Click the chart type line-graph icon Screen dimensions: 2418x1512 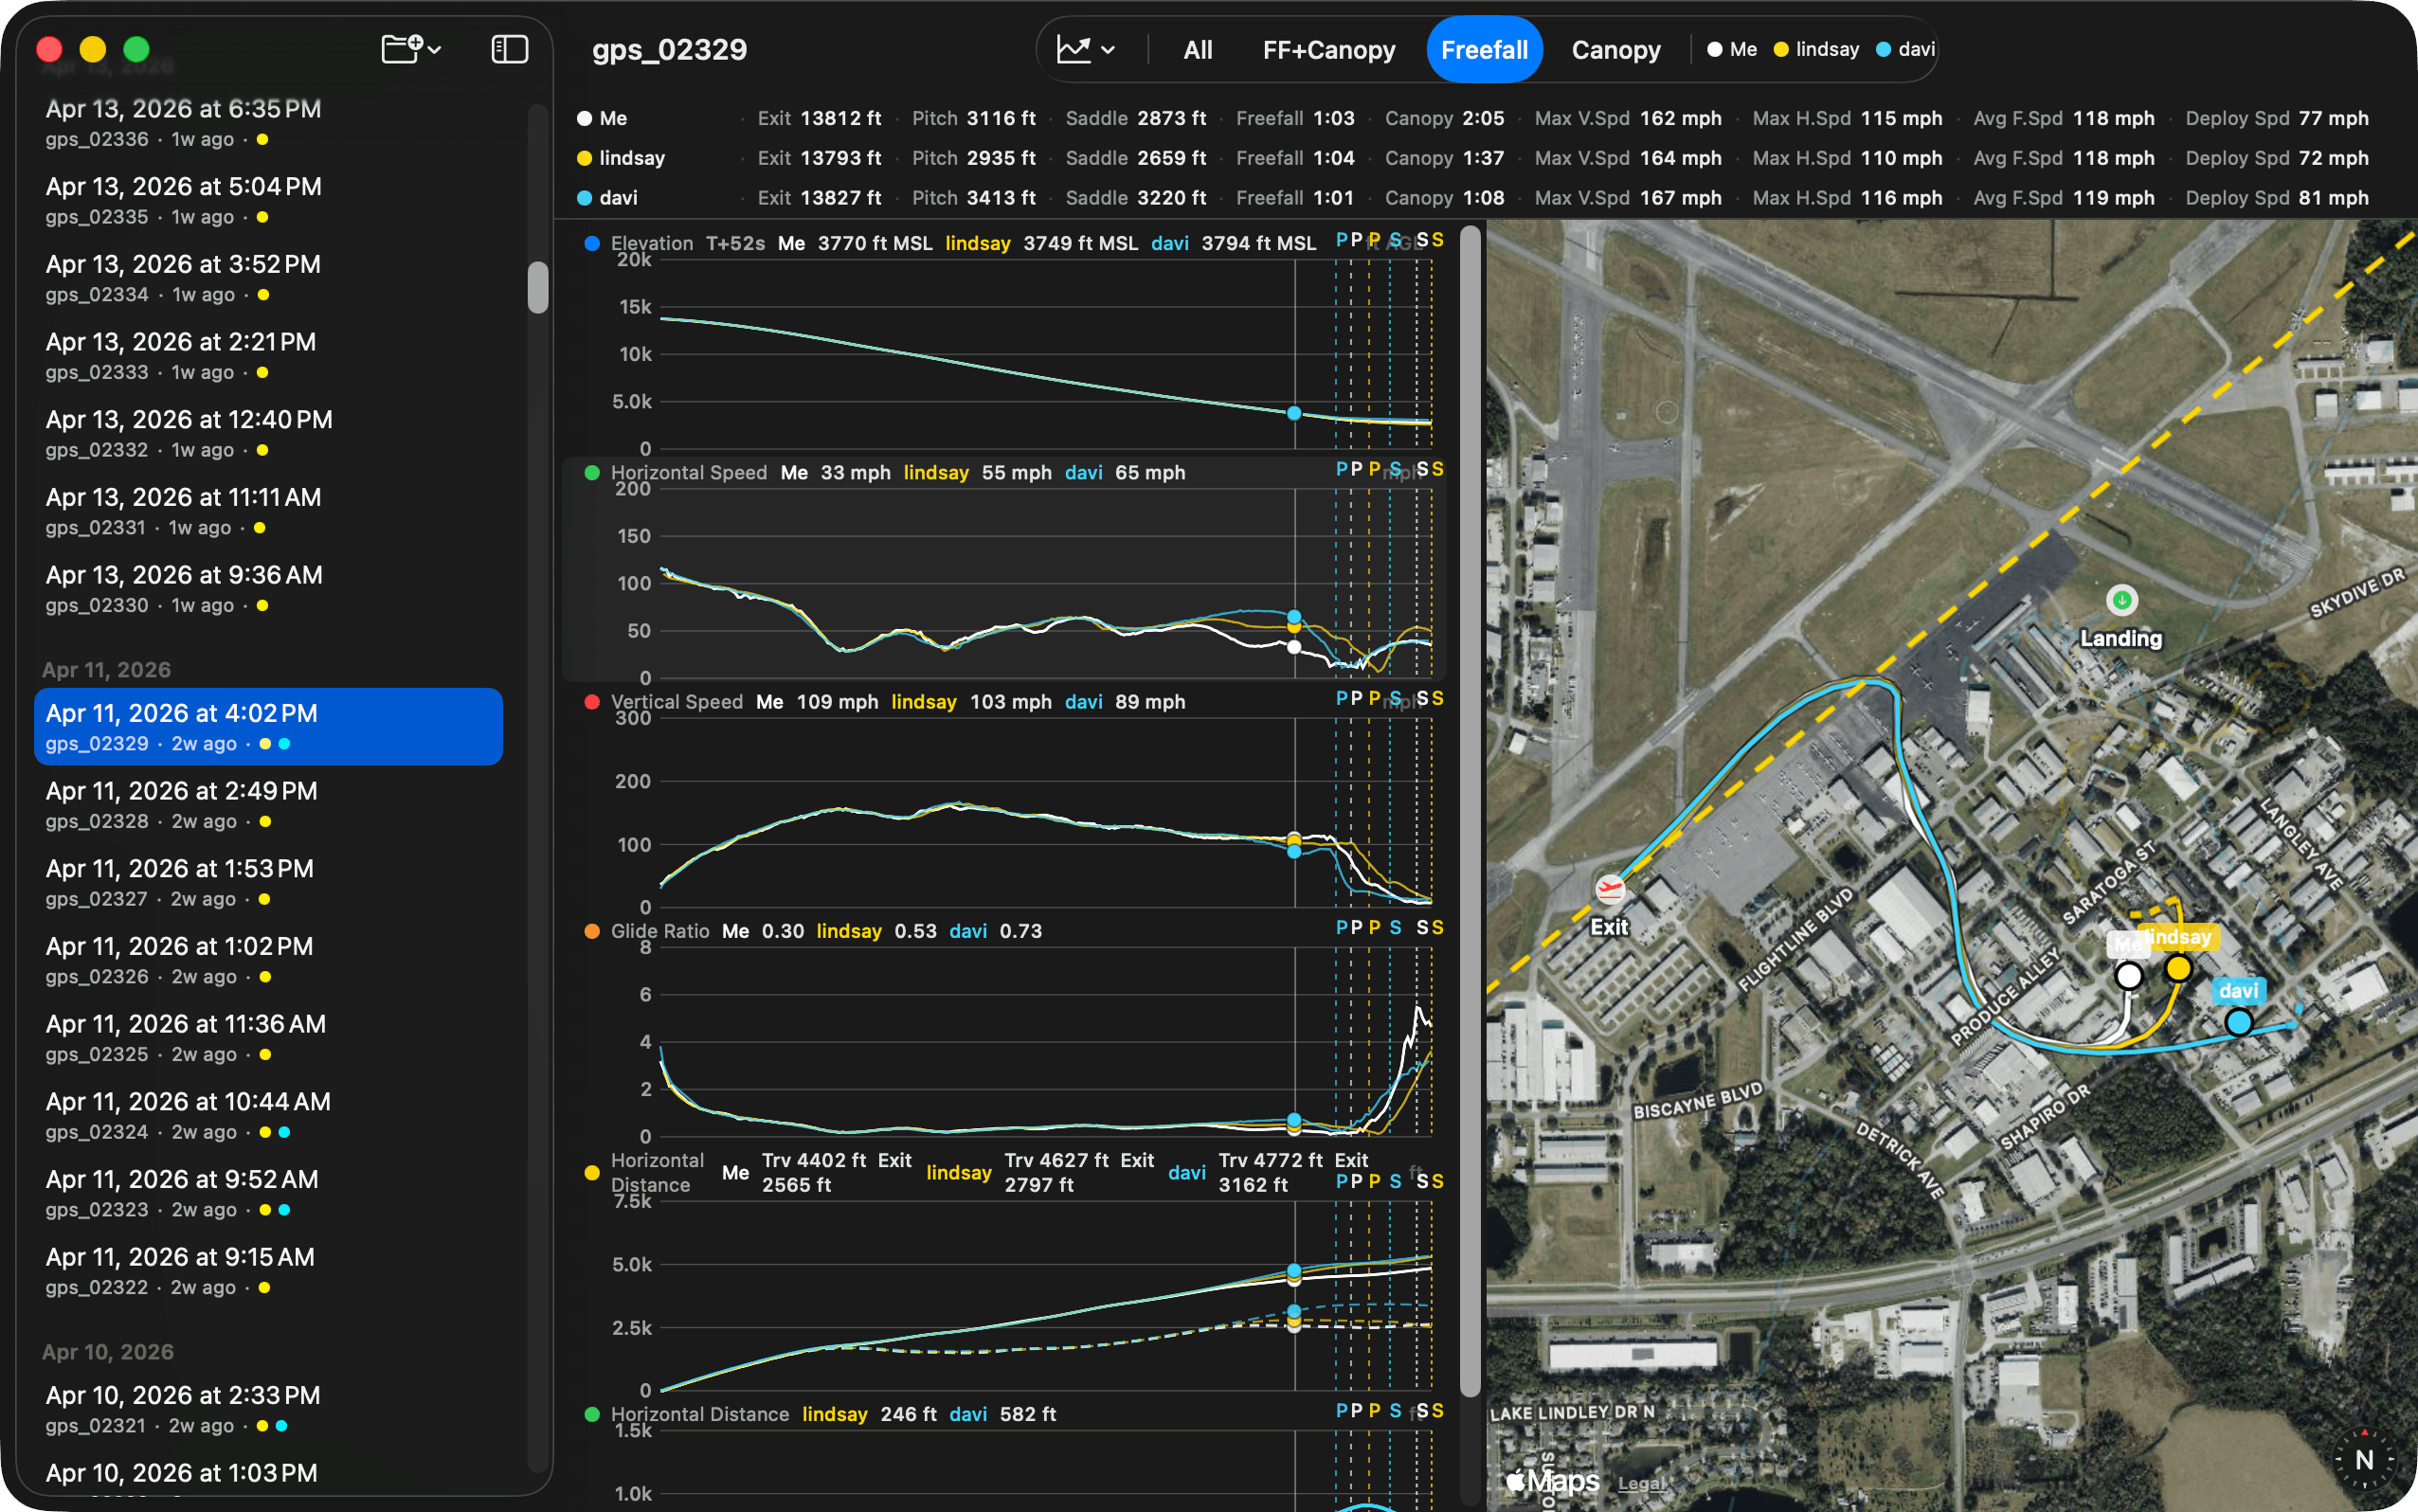point(1076,48)
